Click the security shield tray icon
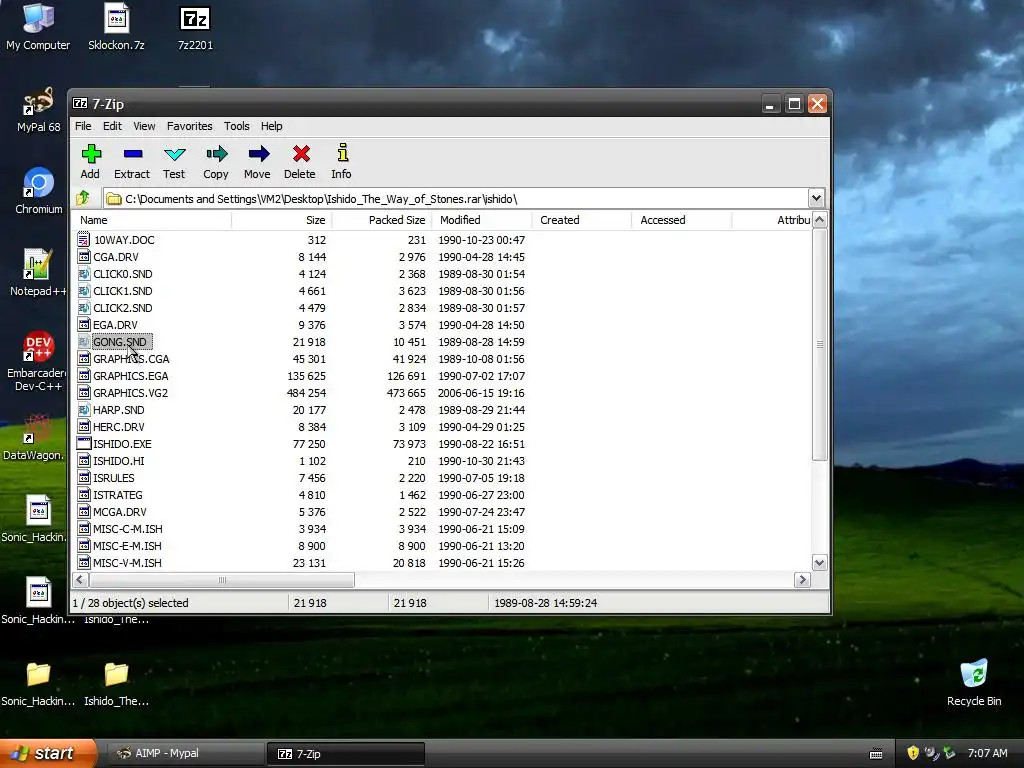1024x768 pixels. click(913, 753)
